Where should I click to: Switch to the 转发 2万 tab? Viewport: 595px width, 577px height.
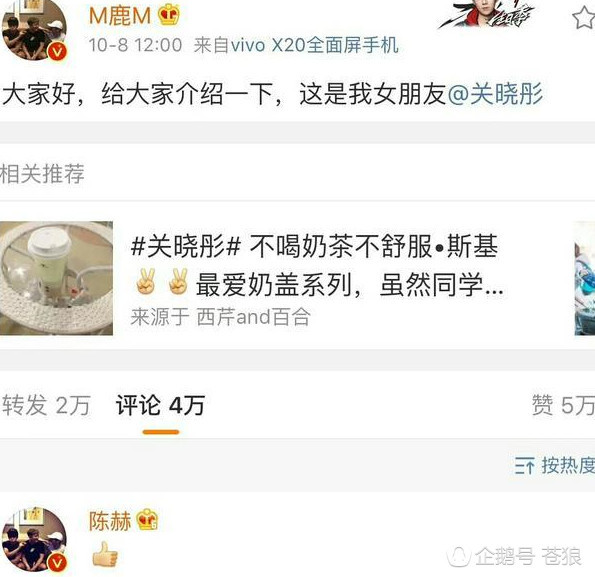[x=46, y=405]
